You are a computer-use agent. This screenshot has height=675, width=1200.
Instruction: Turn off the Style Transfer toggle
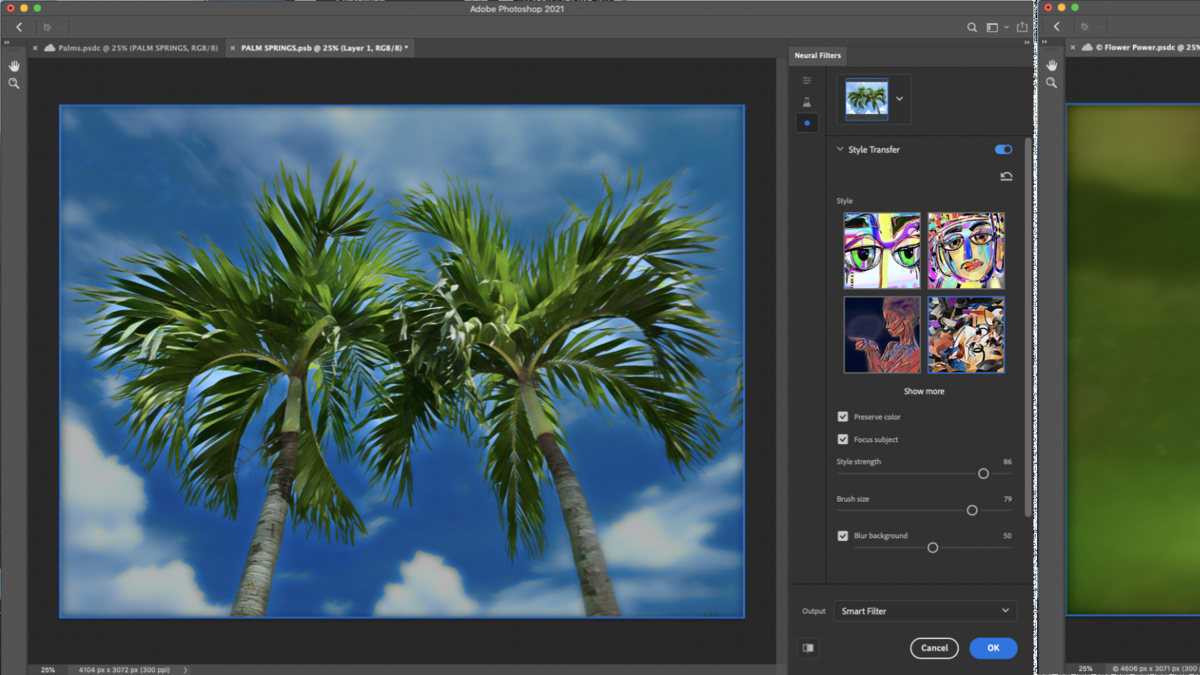coord(1003,150)
